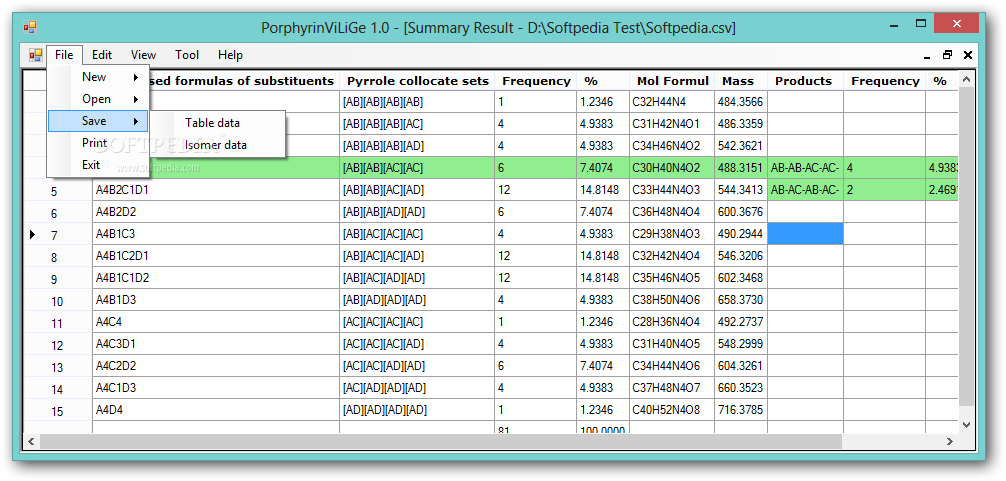Click the Products column header
This screenshot has width=1006, height=481.
click(x=805, y=81)
